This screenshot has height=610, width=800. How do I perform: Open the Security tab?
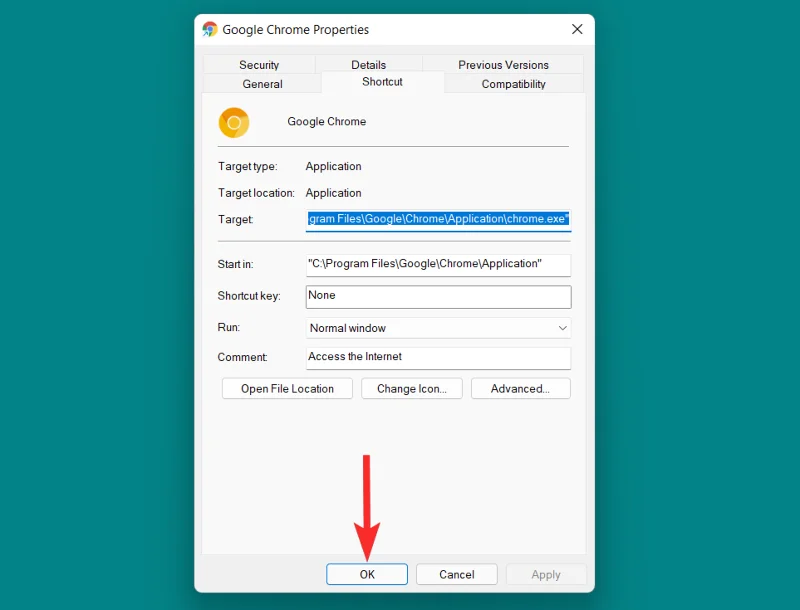click(260, 64)
